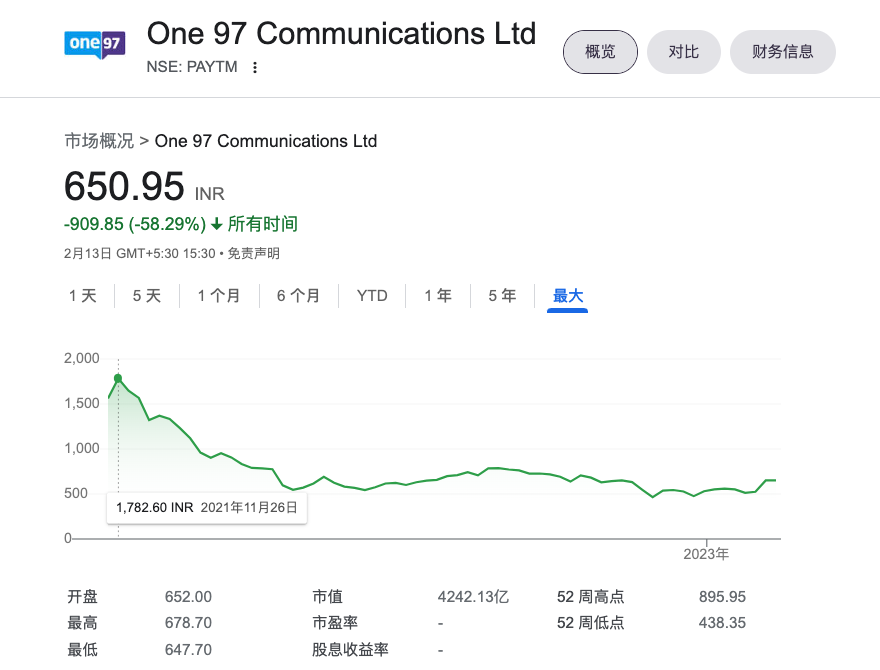The image size is (880, 670).
Task: Open the 免责声明 disclaimer link
Action: click(x=254, y=254)
